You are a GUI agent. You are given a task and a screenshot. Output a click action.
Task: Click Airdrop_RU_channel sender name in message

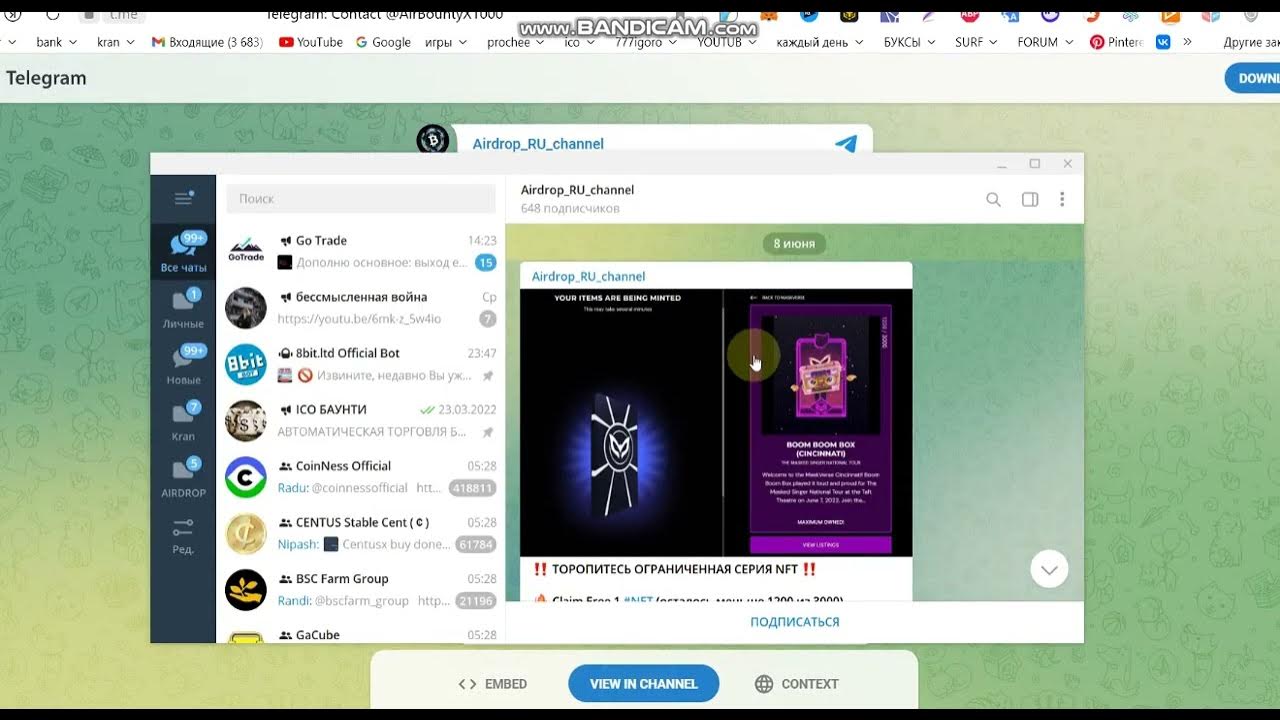click(588, 276)
